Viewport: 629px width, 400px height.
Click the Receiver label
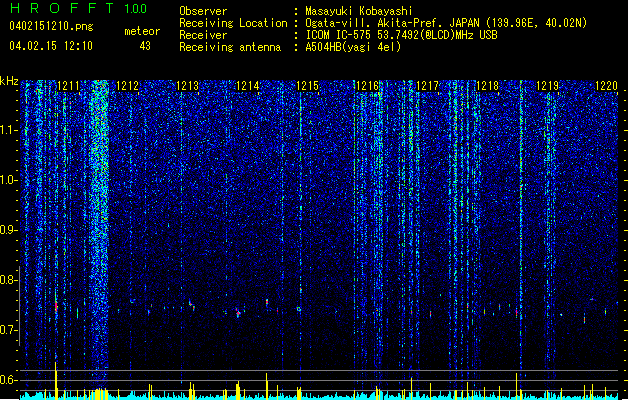203,35
